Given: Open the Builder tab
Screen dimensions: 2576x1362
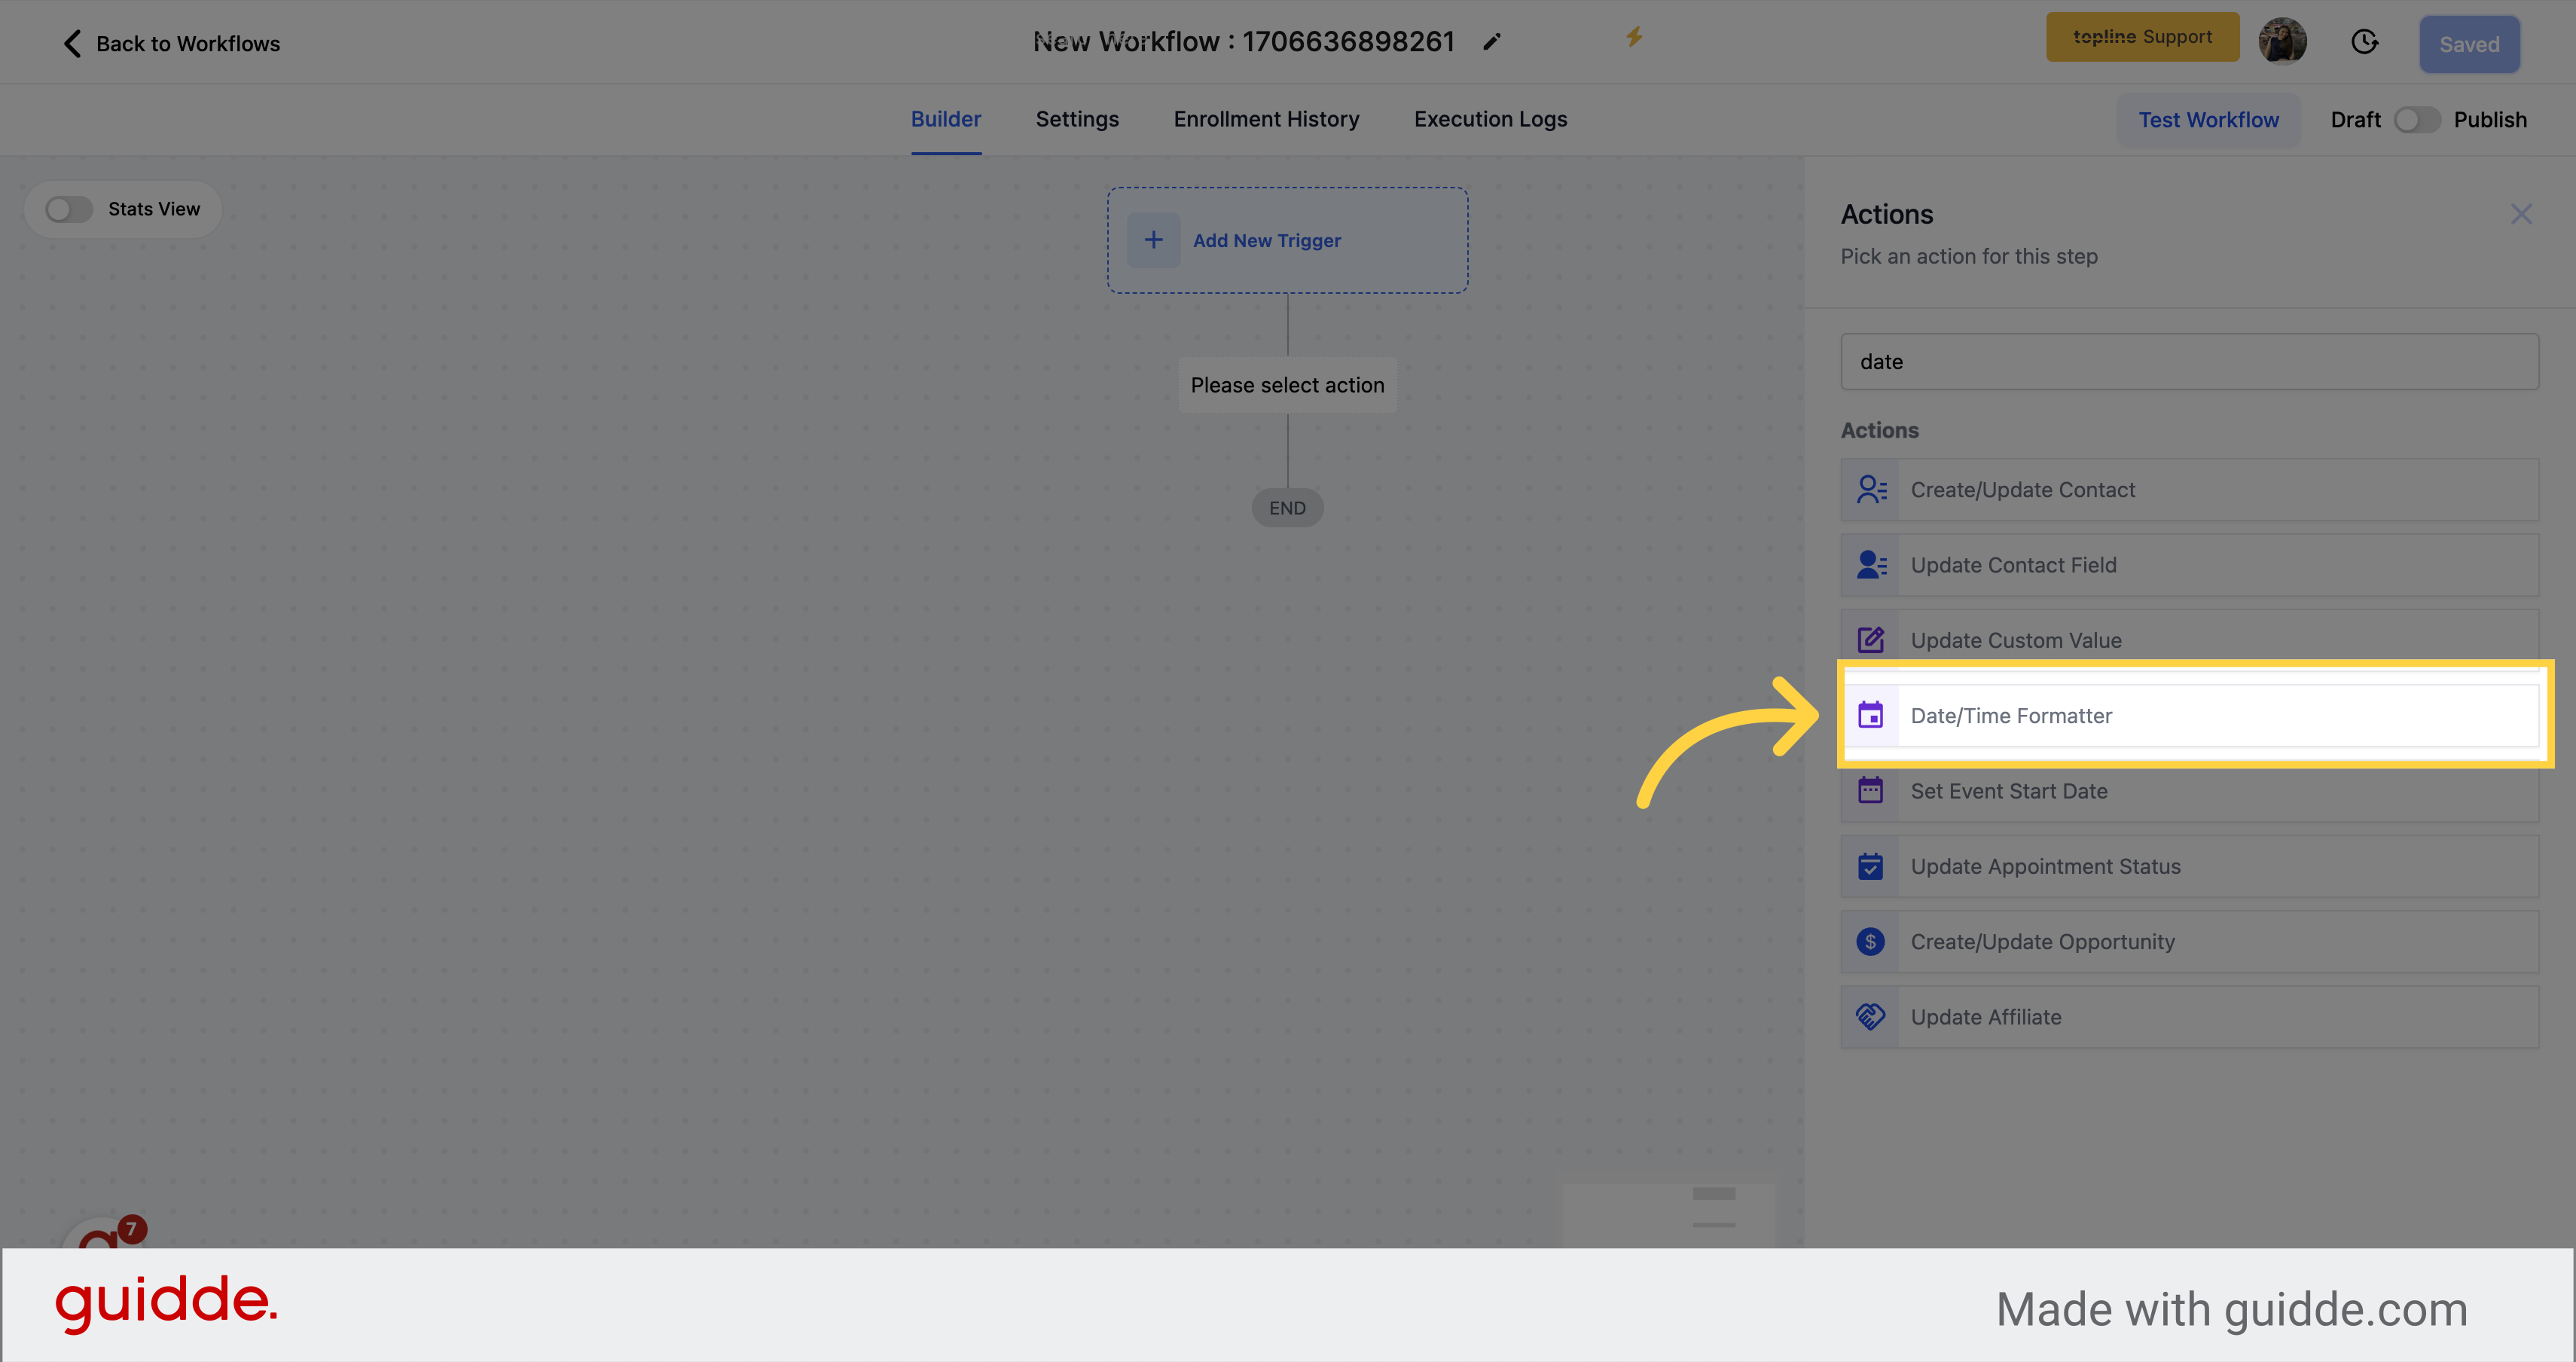Looking at the screenshot, I should [x=945, y=119].
